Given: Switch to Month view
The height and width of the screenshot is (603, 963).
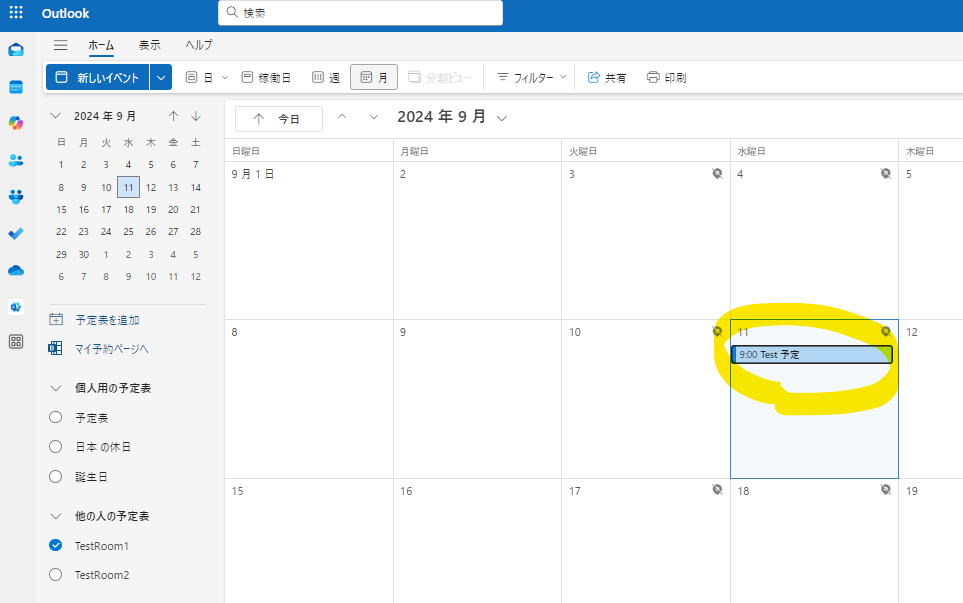Looking at the screenshot, I should coord(373,77).
